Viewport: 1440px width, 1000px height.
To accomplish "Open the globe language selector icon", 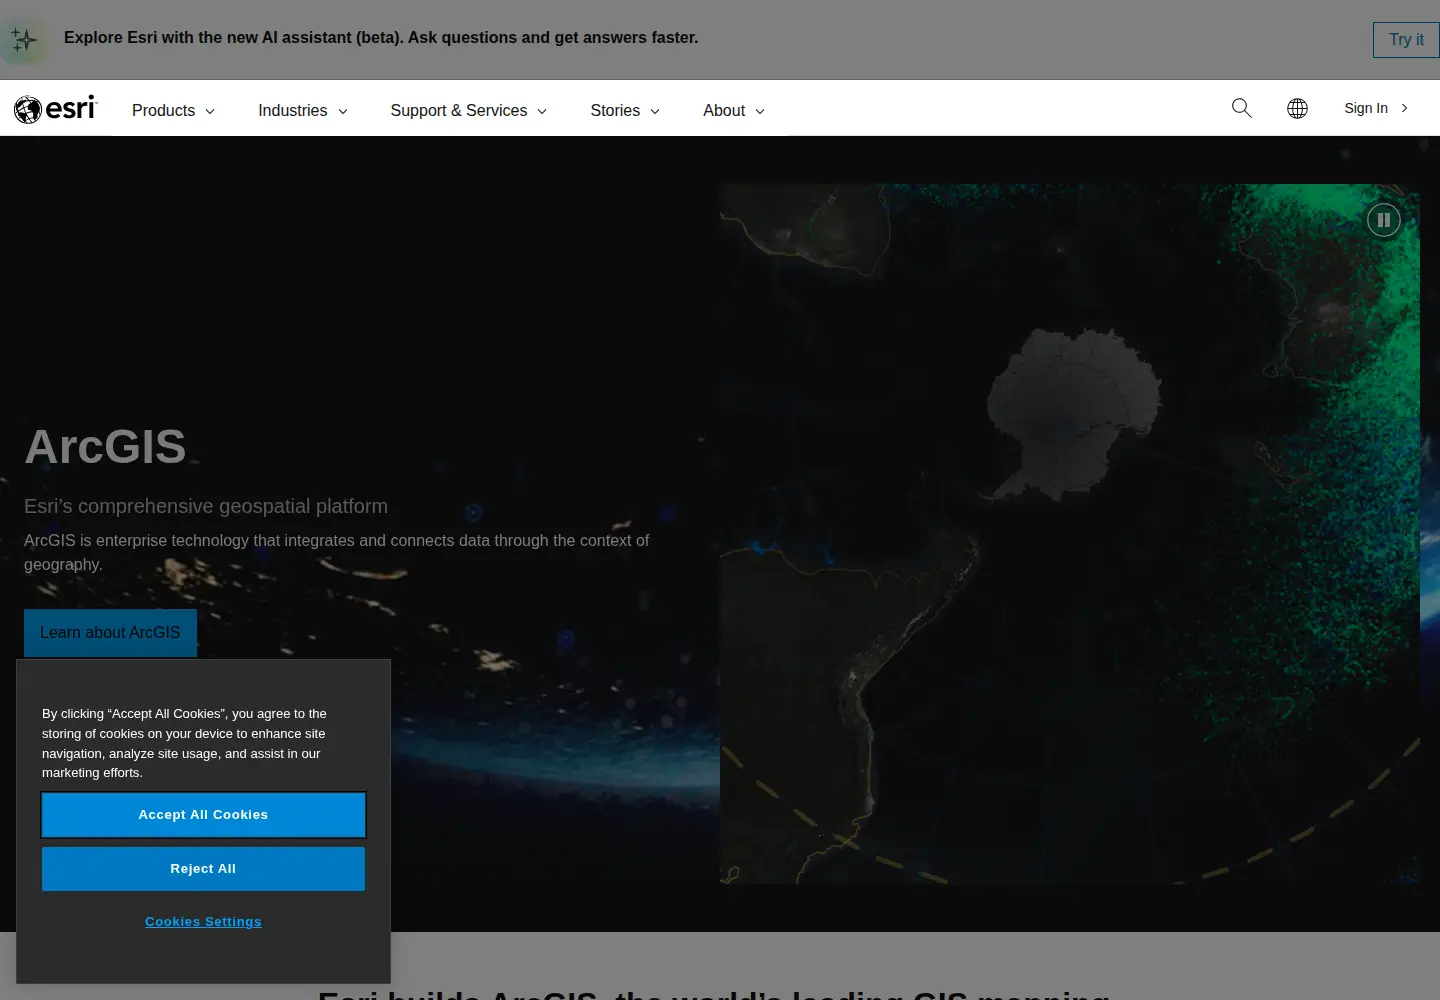I will pyautogui.click(x=1297, y=108).
